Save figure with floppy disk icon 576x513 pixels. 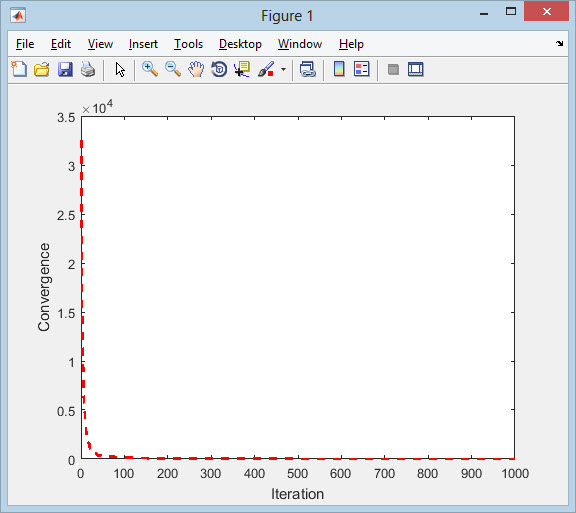tap(65, 69)
